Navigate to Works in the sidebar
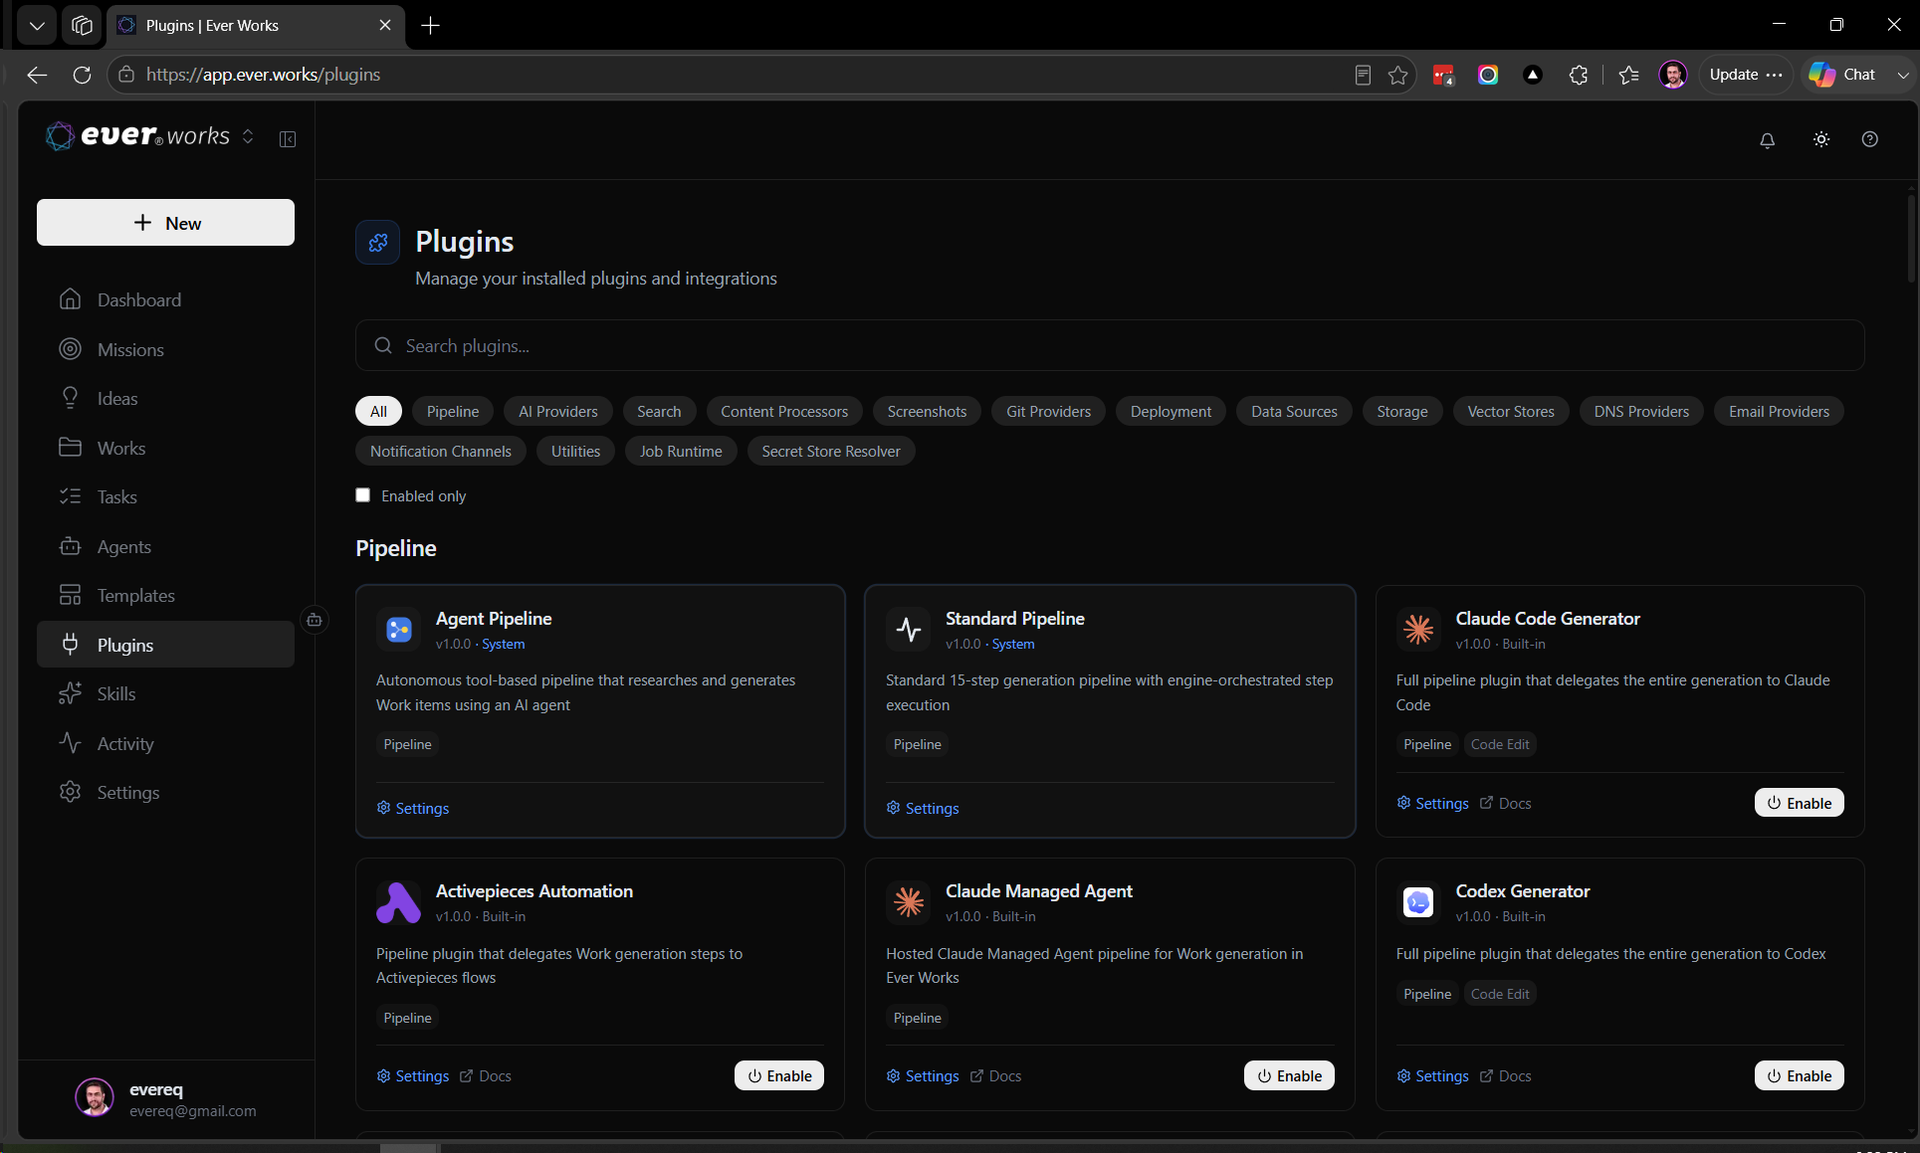The height and width of the screenshot is (1153, 1920). click(x=166, y=448)
